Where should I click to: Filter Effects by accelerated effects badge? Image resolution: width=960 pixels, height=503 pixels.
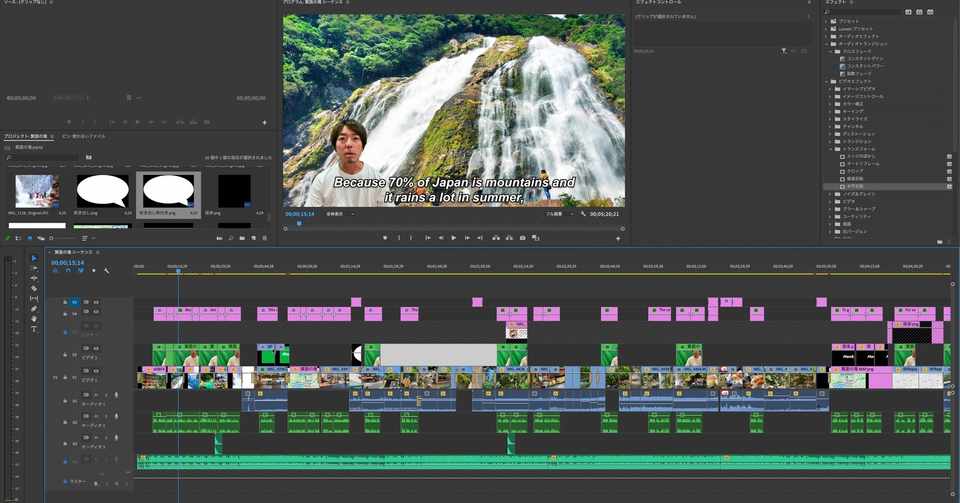[909, 12]
